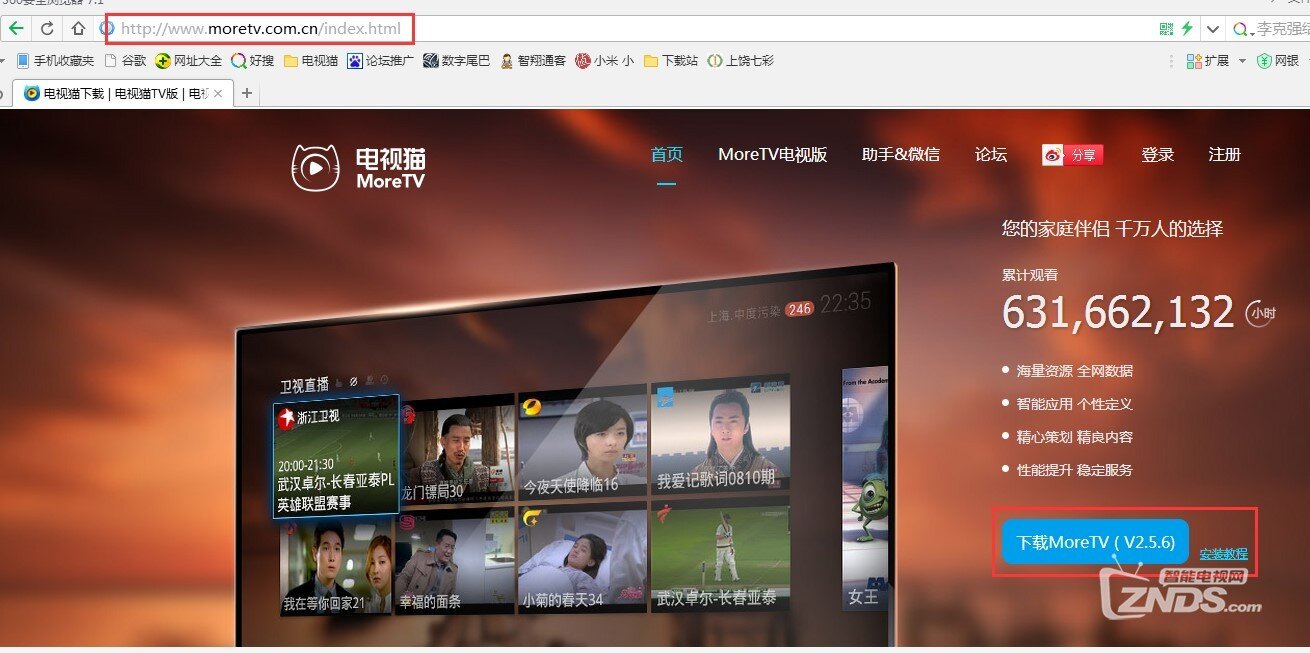1310x653 pixels.
Task: Select the 小菊的春天34 thumbnail
Action: pos(584,560)
